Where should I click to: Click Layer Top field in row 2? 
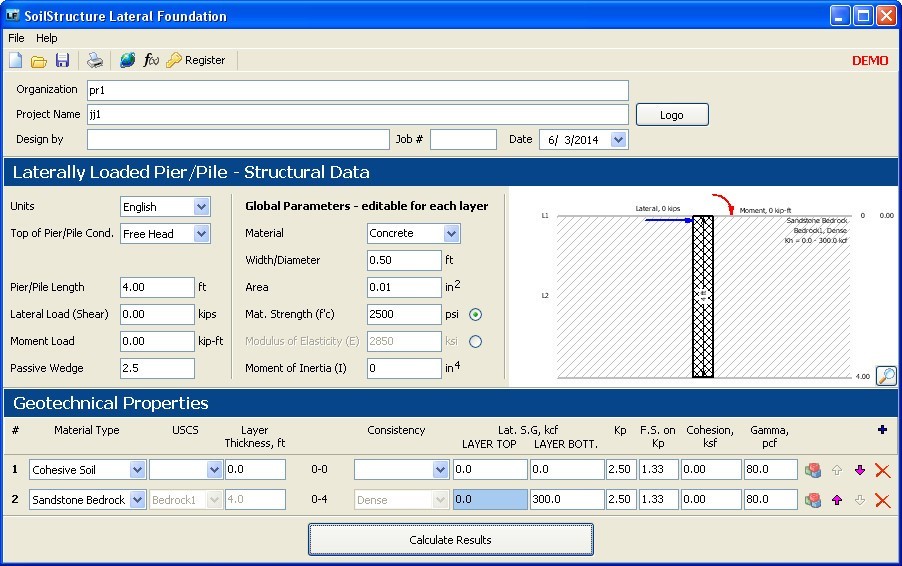(x=490, y=499)
